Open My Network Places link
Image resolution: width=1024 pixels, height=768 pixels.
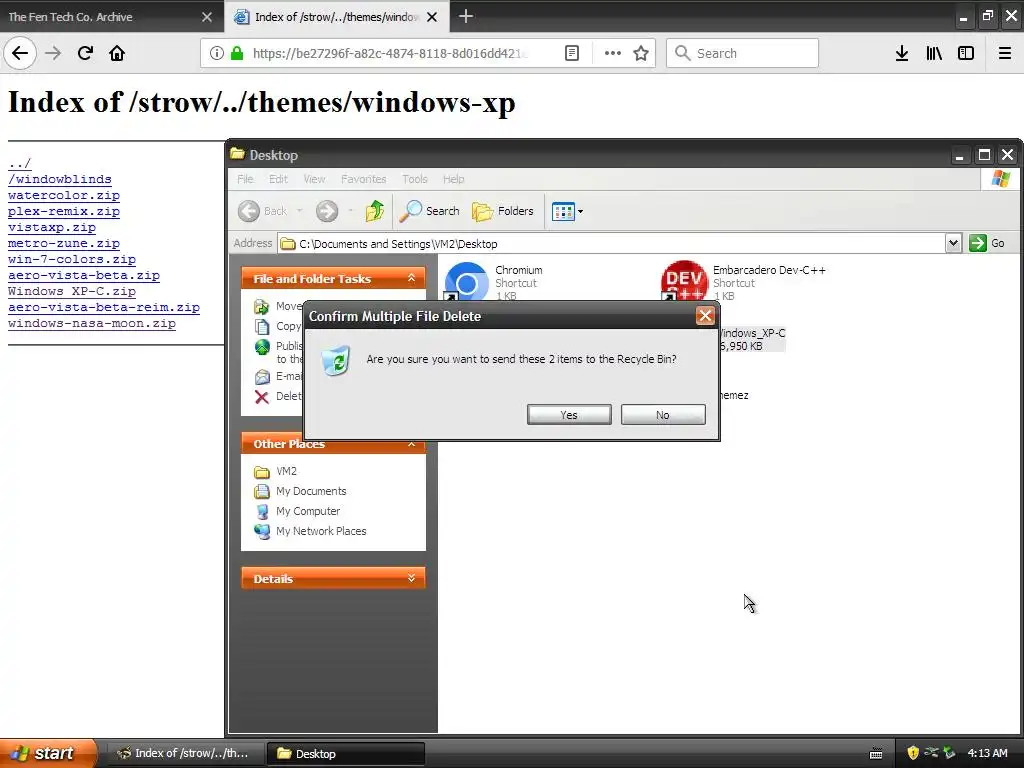pos(310,531)
